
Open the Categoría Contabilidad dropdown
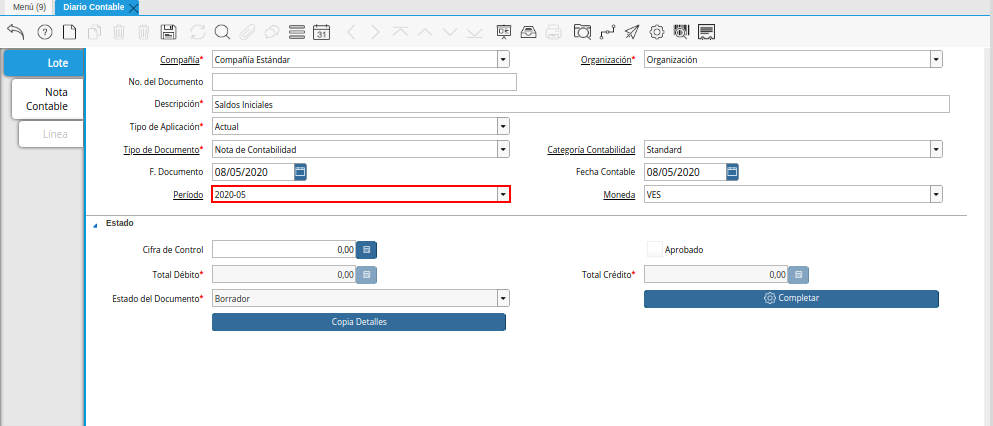point(936,149)
